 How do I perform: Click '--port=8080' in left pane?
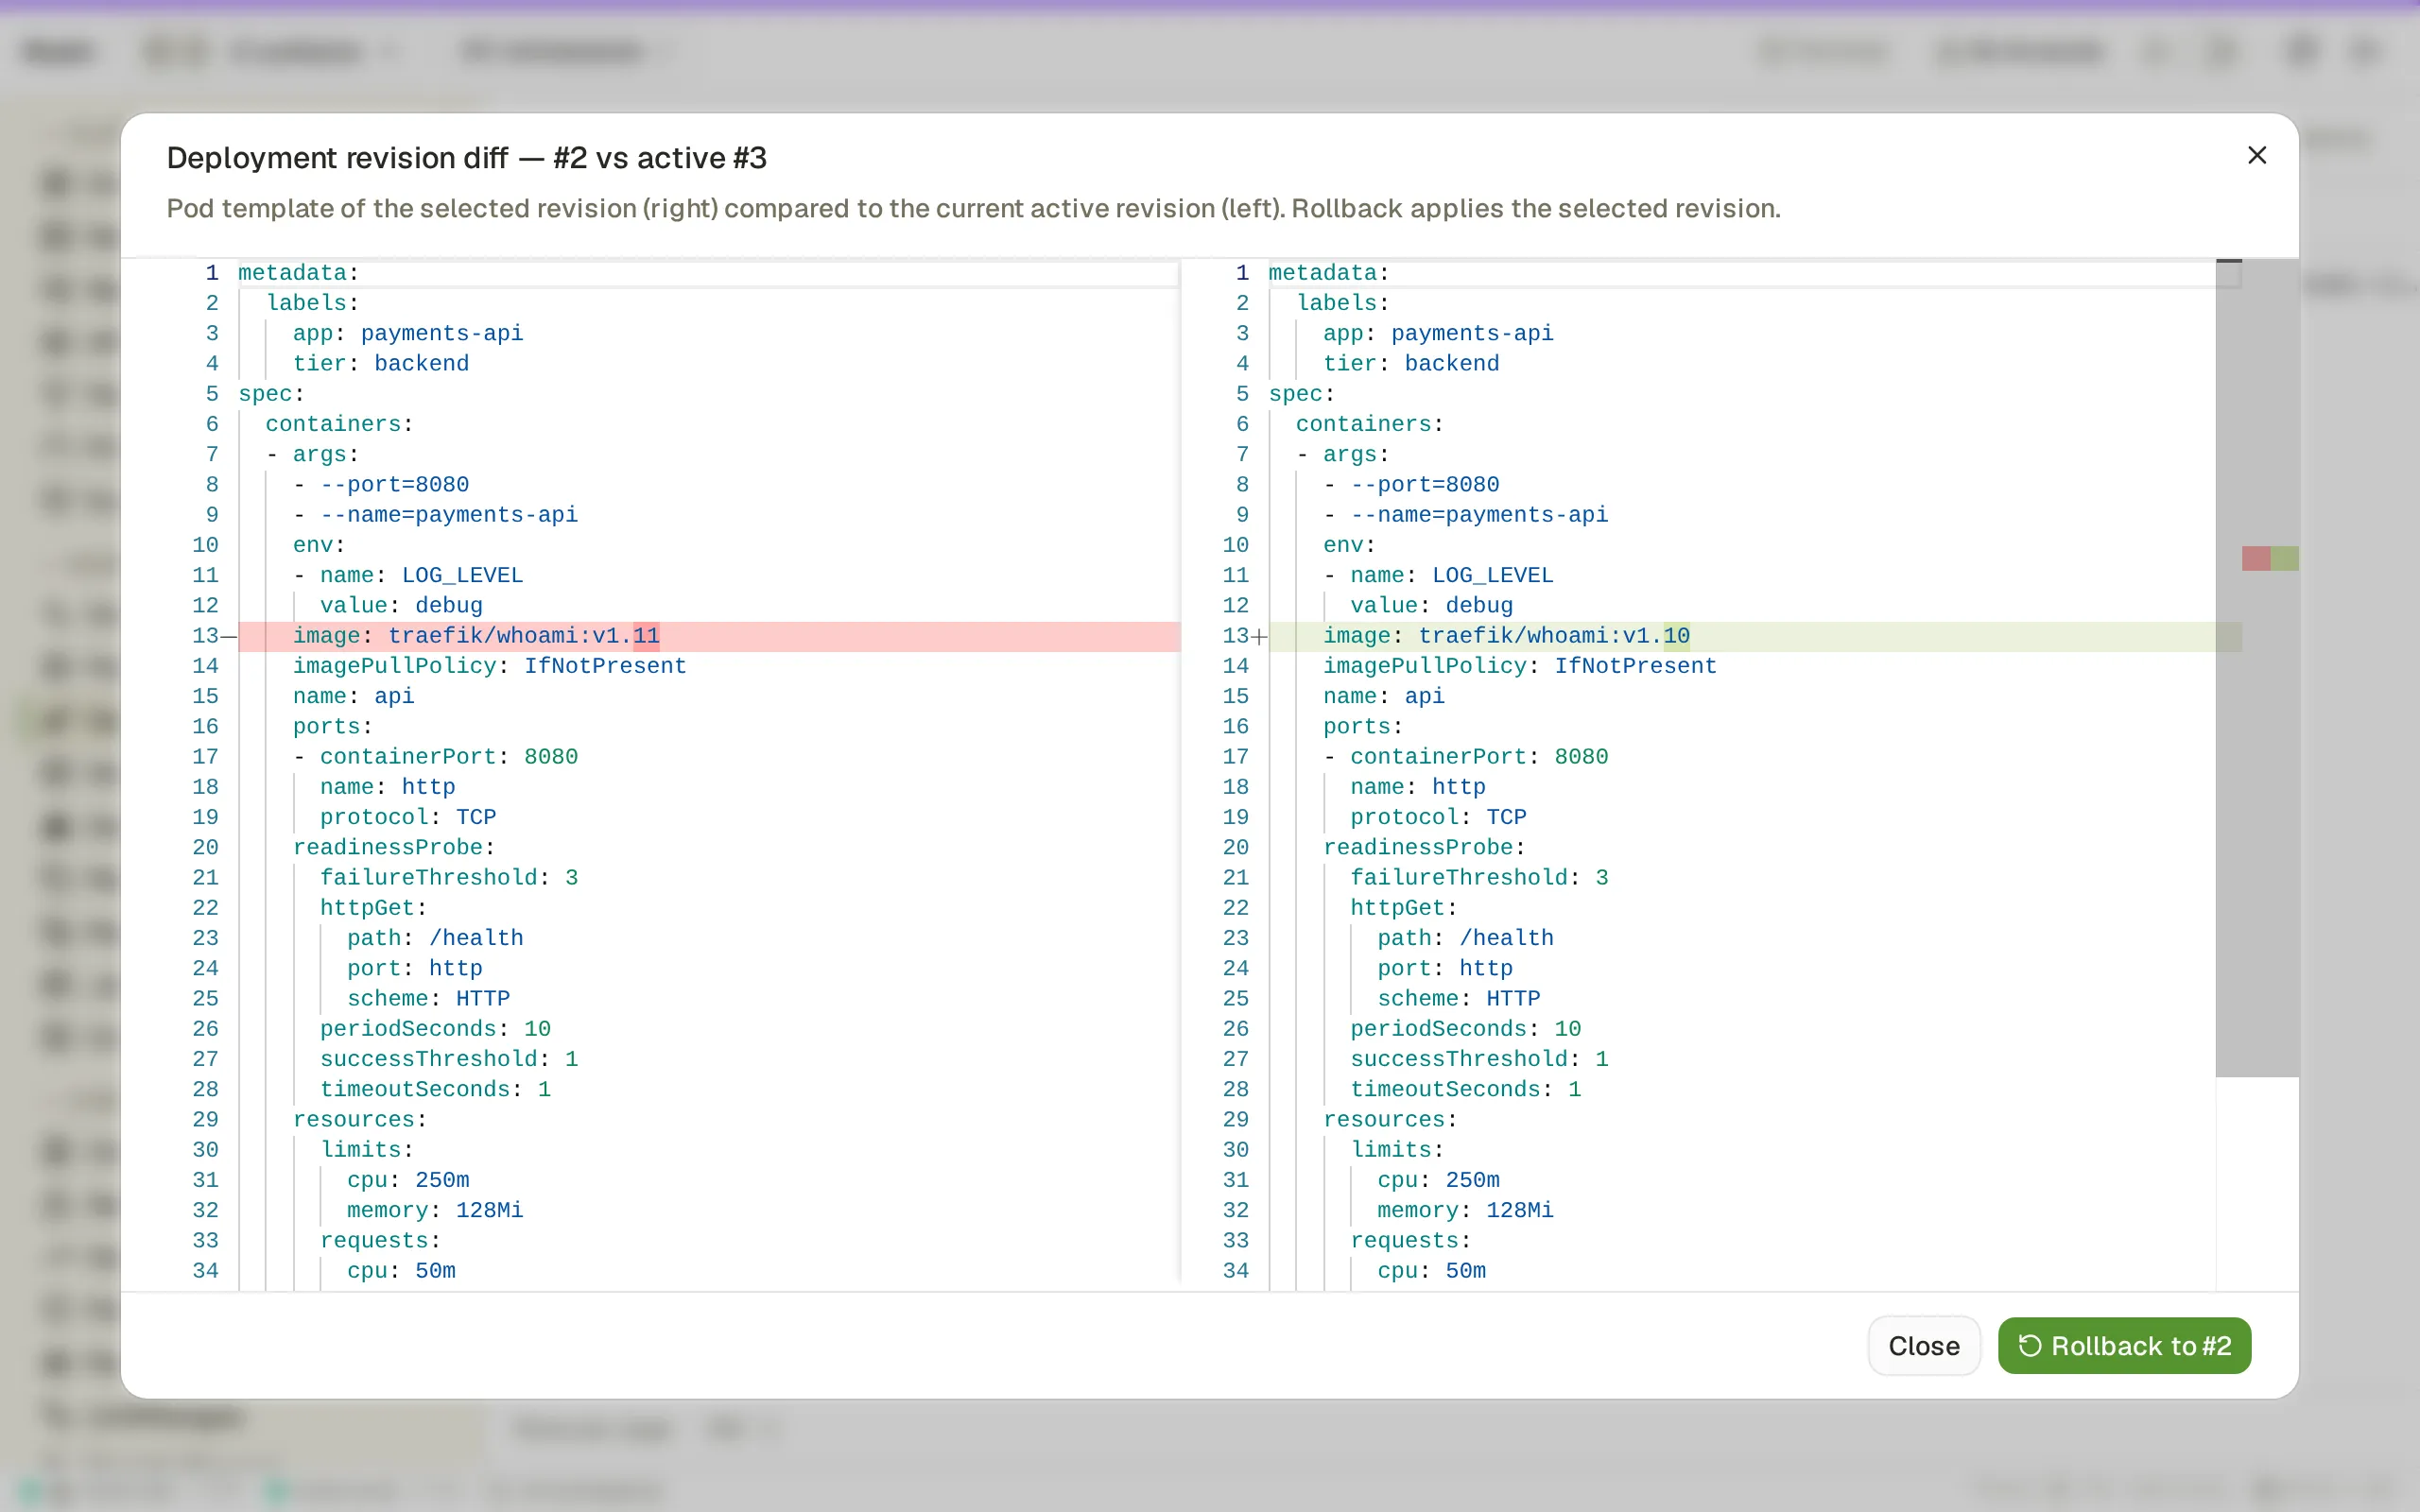click(x=394, y=484)
